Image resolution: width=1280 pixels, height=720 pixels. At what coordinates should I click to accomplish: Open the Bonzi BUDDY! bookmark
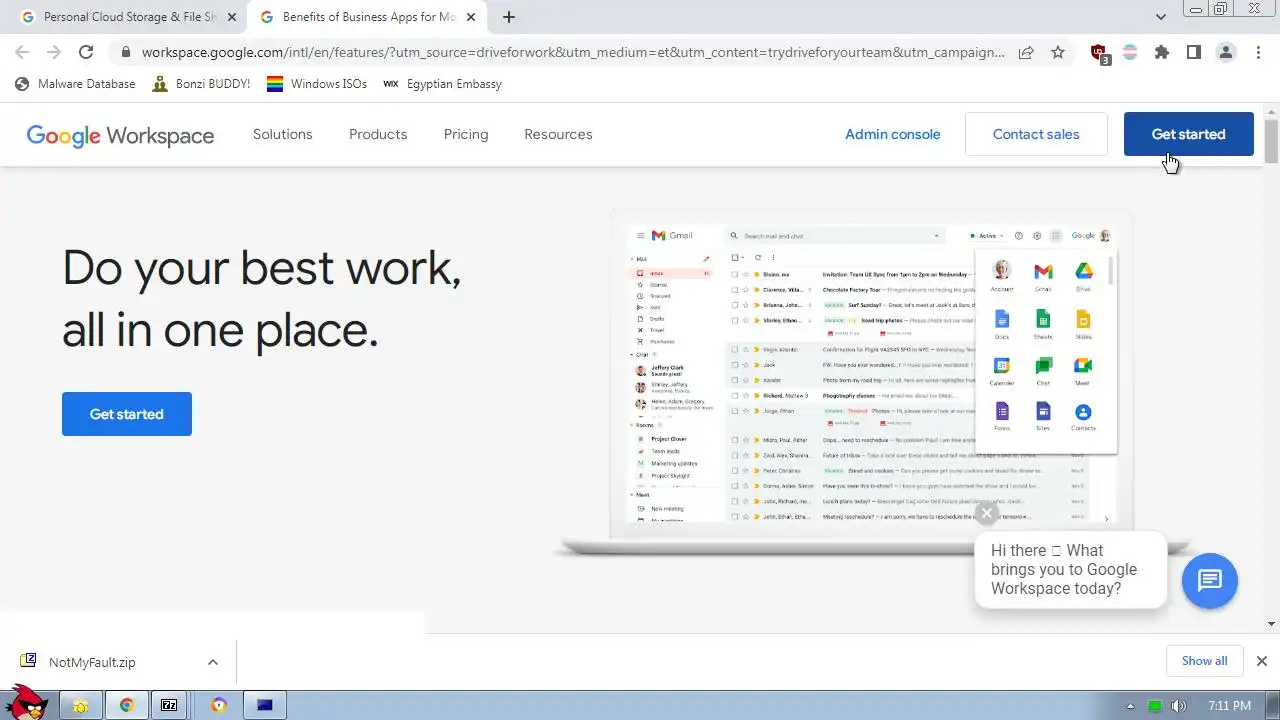tap(201, 84)
